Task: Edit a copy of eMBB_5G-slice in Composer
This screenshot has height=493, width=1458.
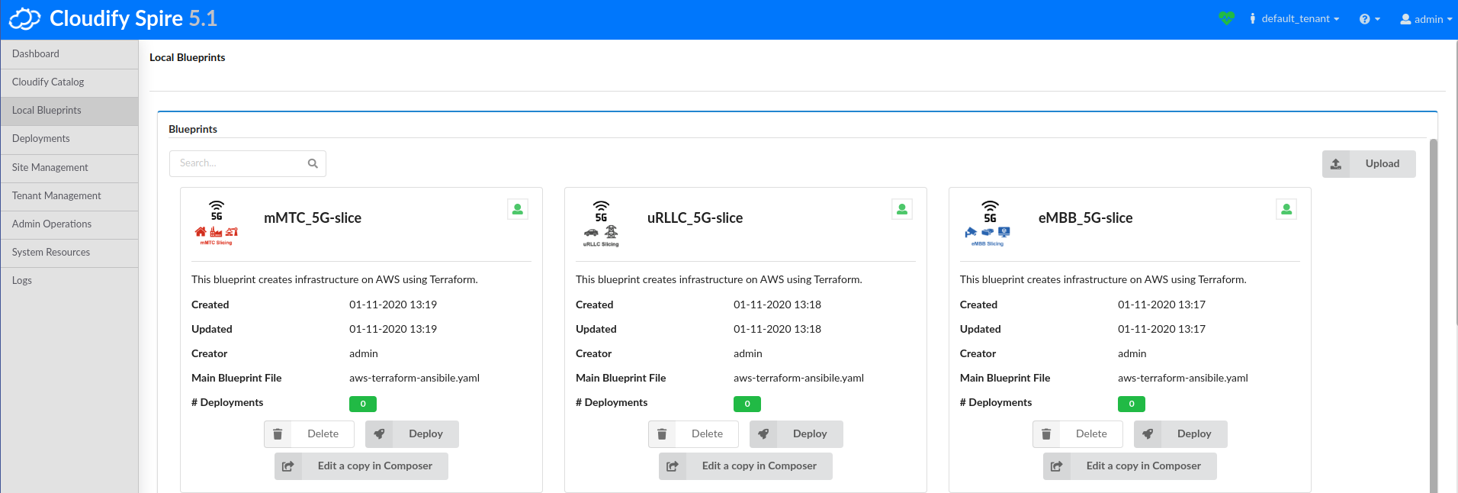Action: point(1130,466)
